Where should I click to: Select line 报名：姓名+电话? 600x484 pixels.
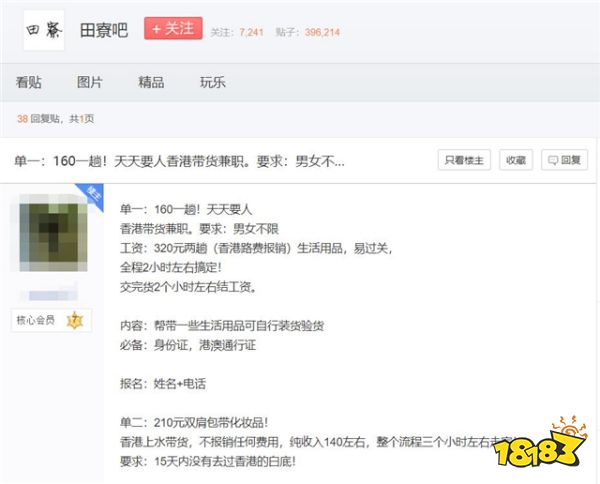[x=163, y=383]
